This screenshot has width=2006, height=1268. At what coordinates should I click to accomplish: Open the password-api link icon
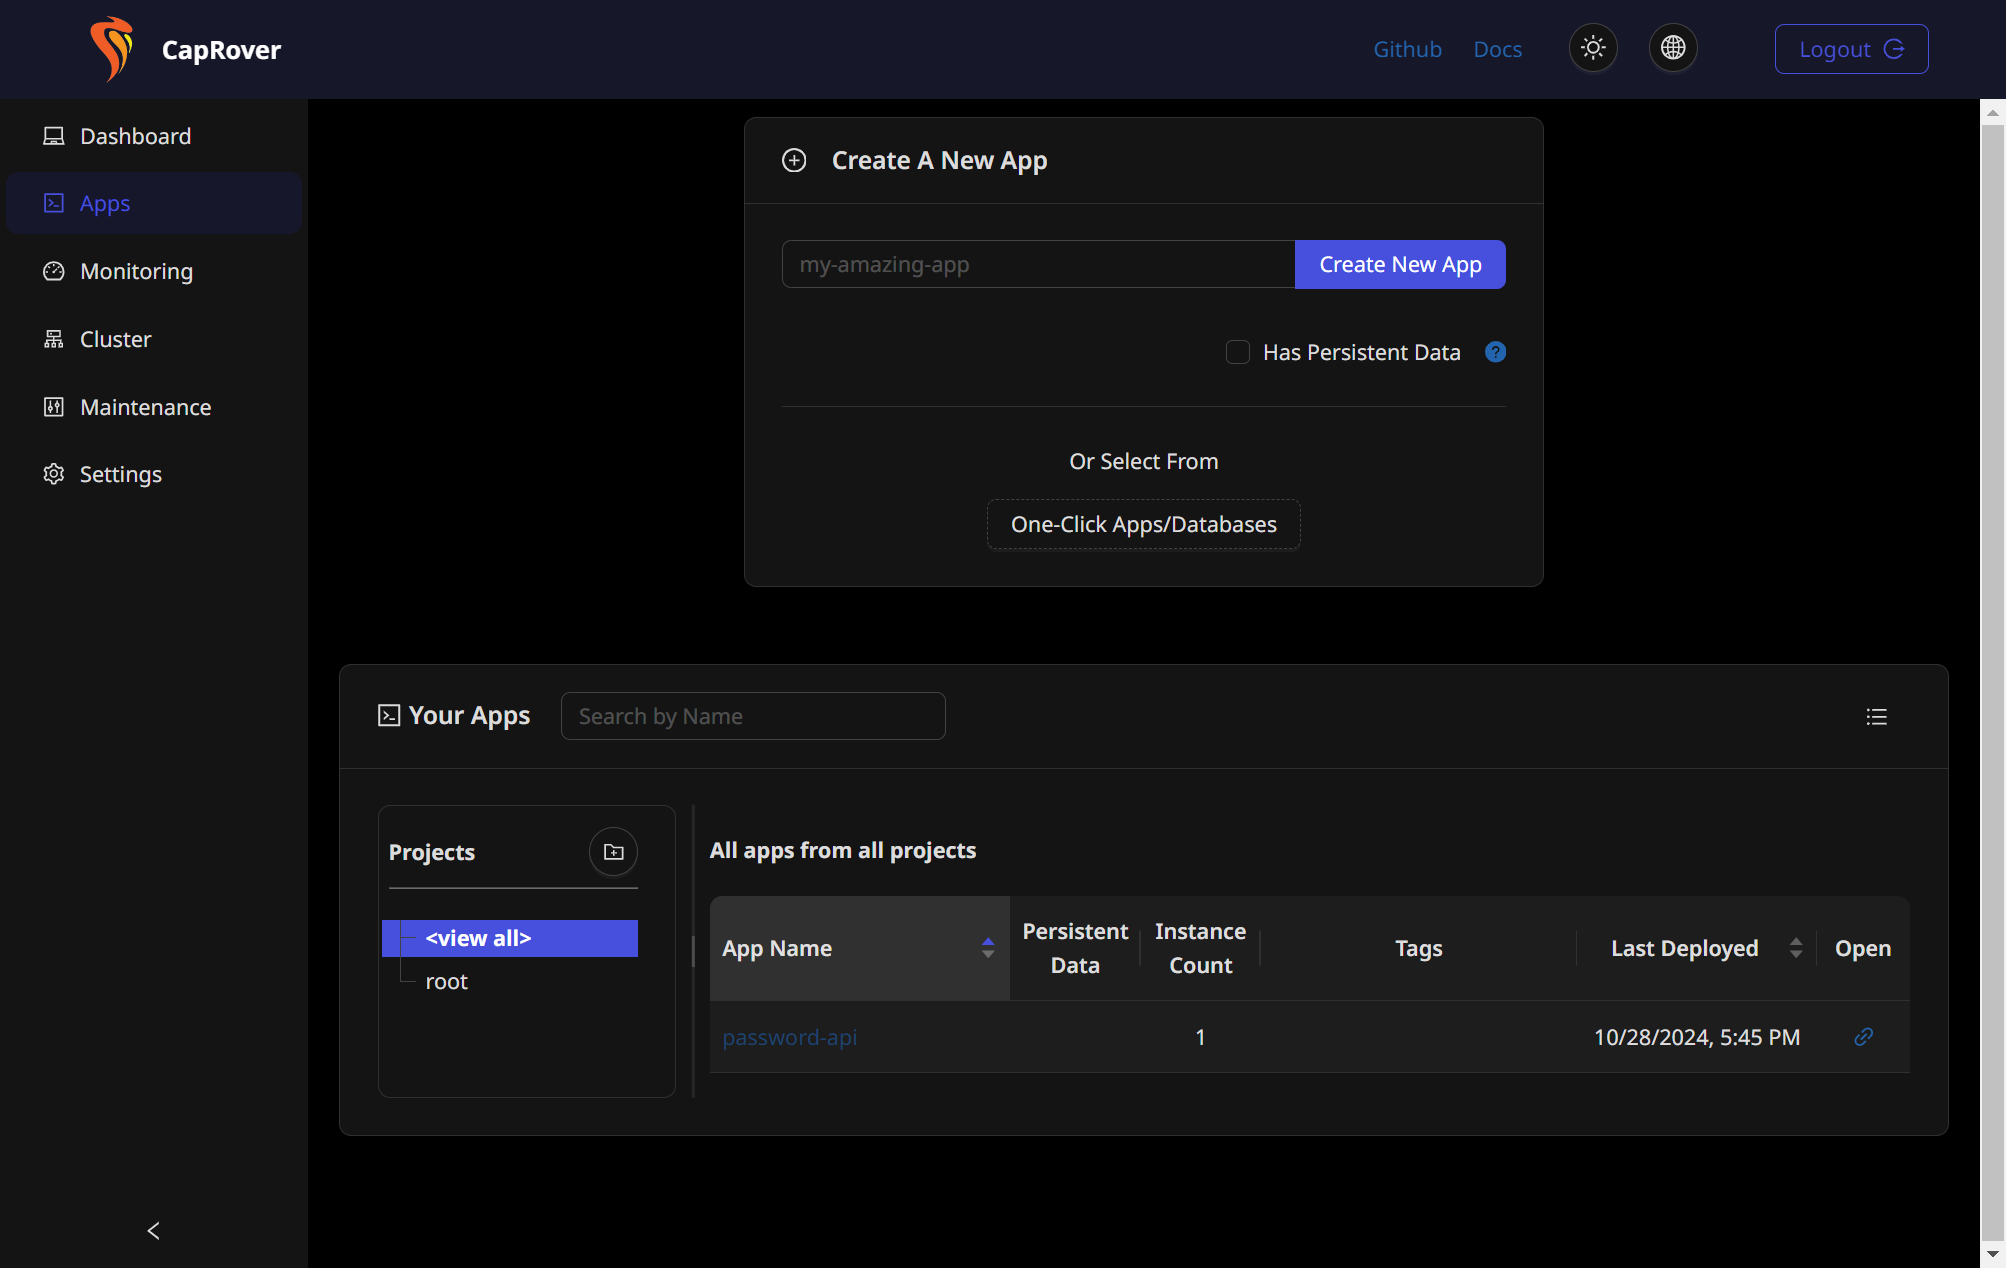click(x=1863, y=1037)
